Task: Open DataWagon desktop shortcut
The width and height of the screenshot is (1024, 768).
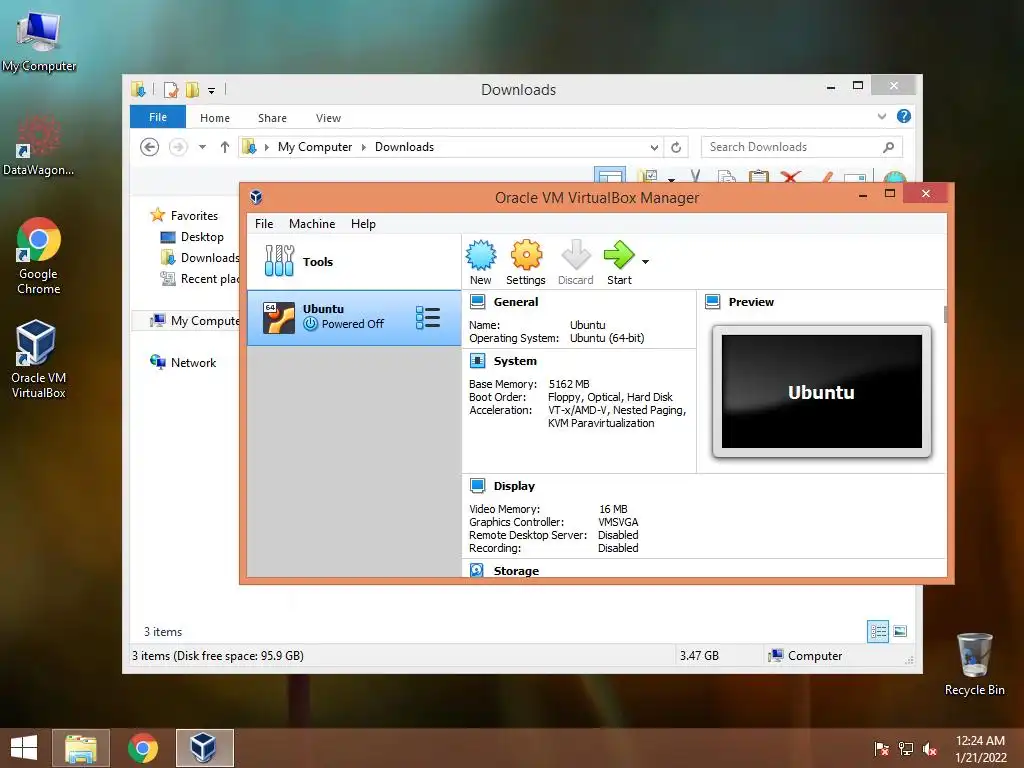Action: [x=39, y=146]
